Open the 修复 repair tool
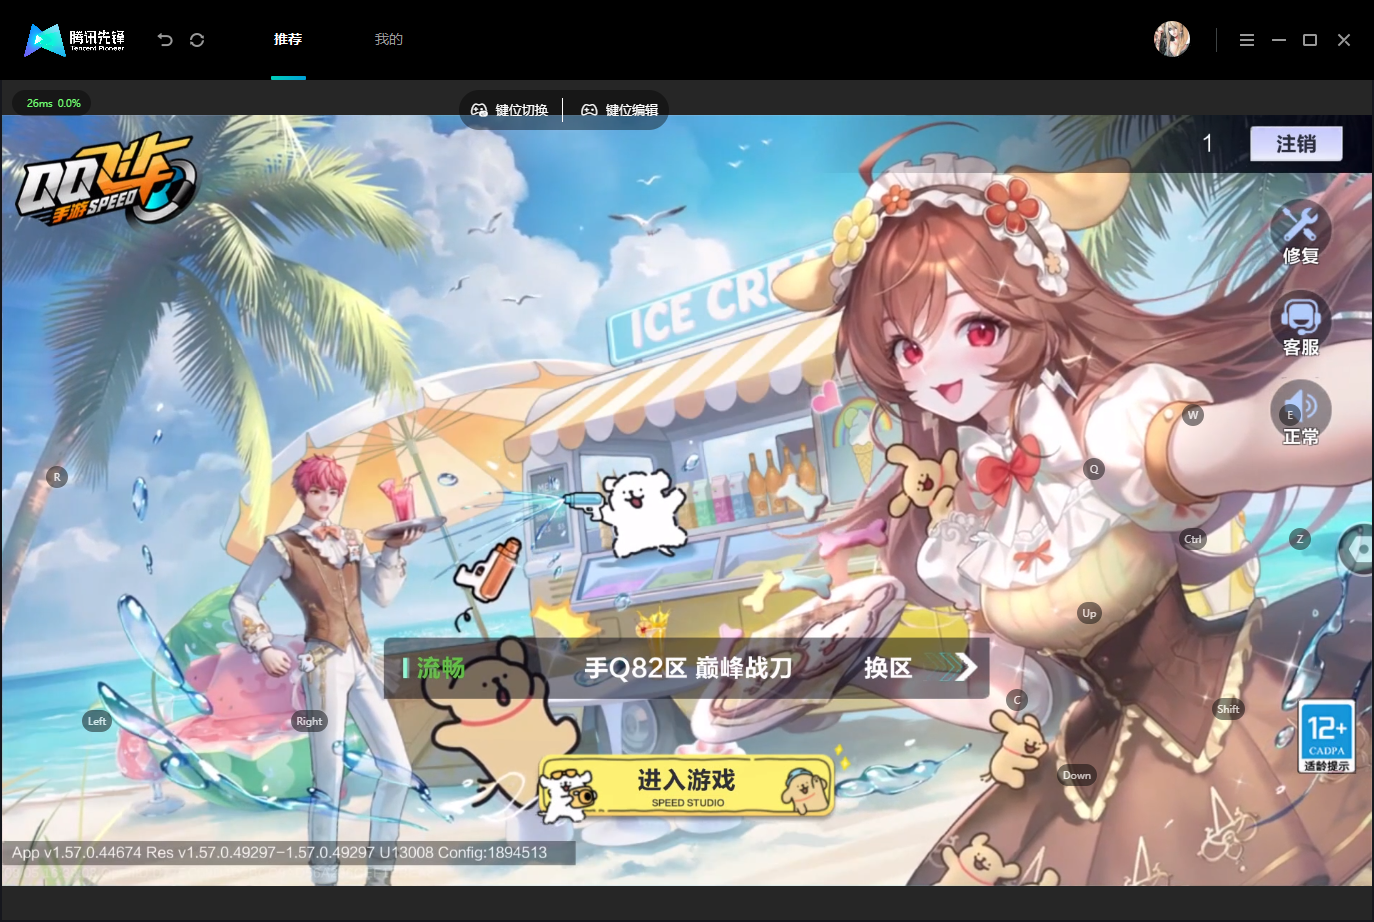Image resolution: width=1374 pixels, height=922 pixels. tap(1301, 233)
